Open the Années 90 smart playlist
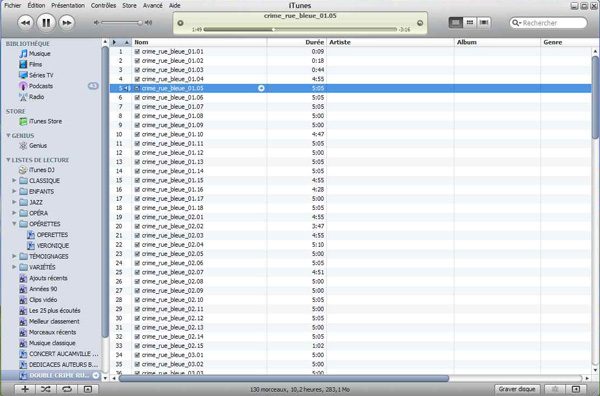This screenshot has width=600, height=396. coord(38,289)
